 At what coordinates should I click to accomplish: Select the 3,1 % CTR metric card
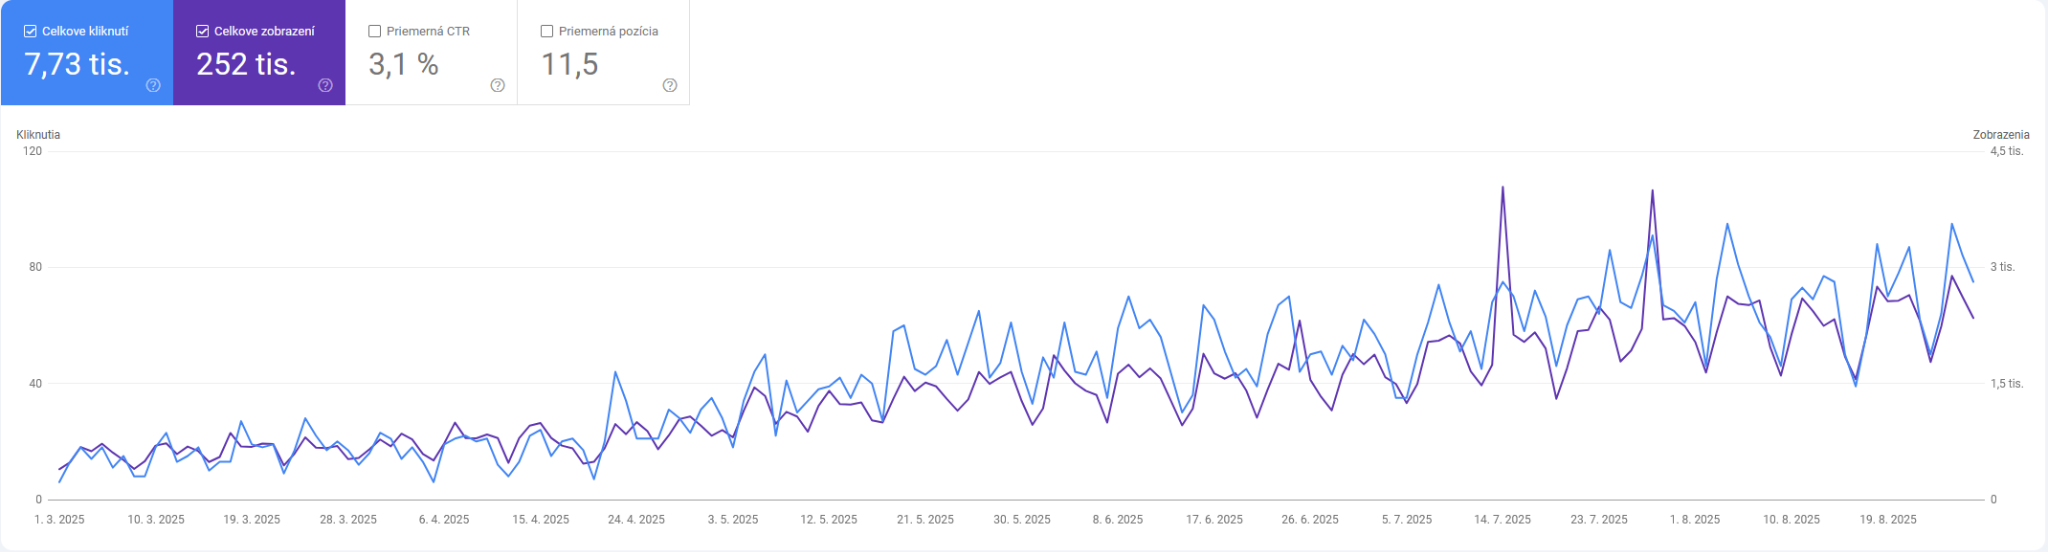[x=431, y=52]
